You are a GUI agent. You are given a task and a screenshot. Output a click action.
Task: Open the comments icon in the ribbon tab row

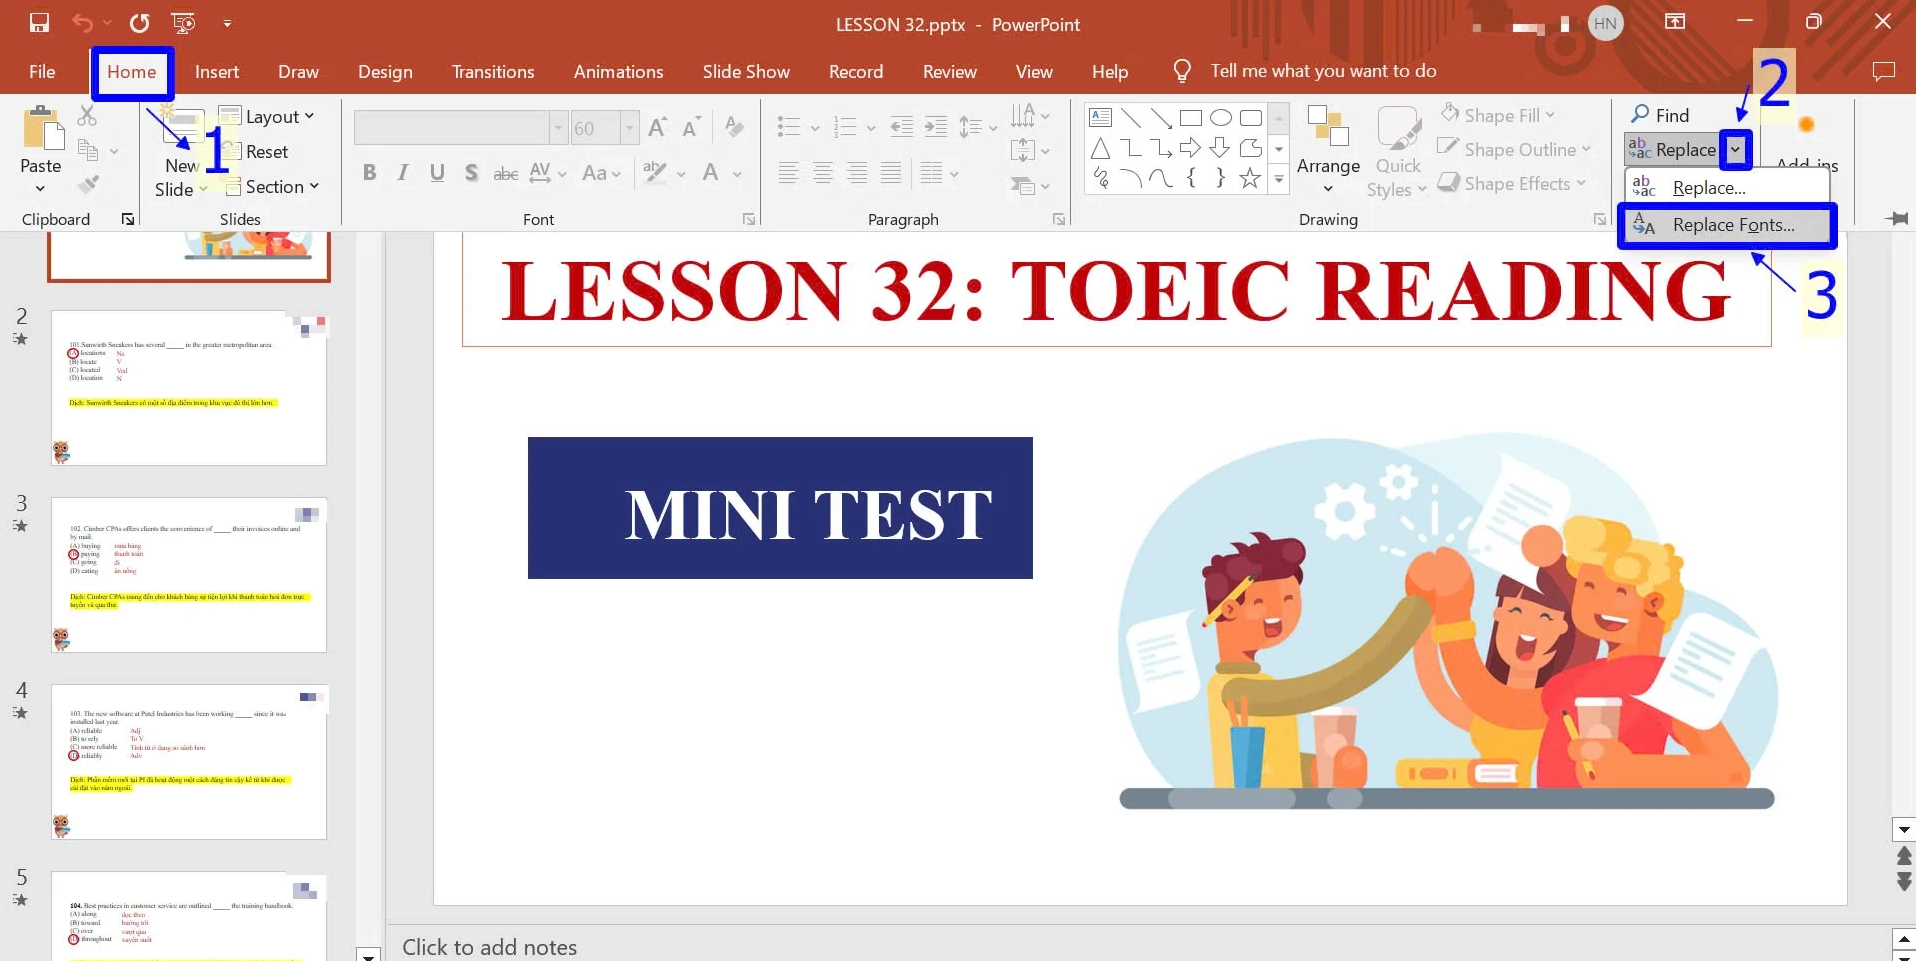click(x=1884, y=71)
